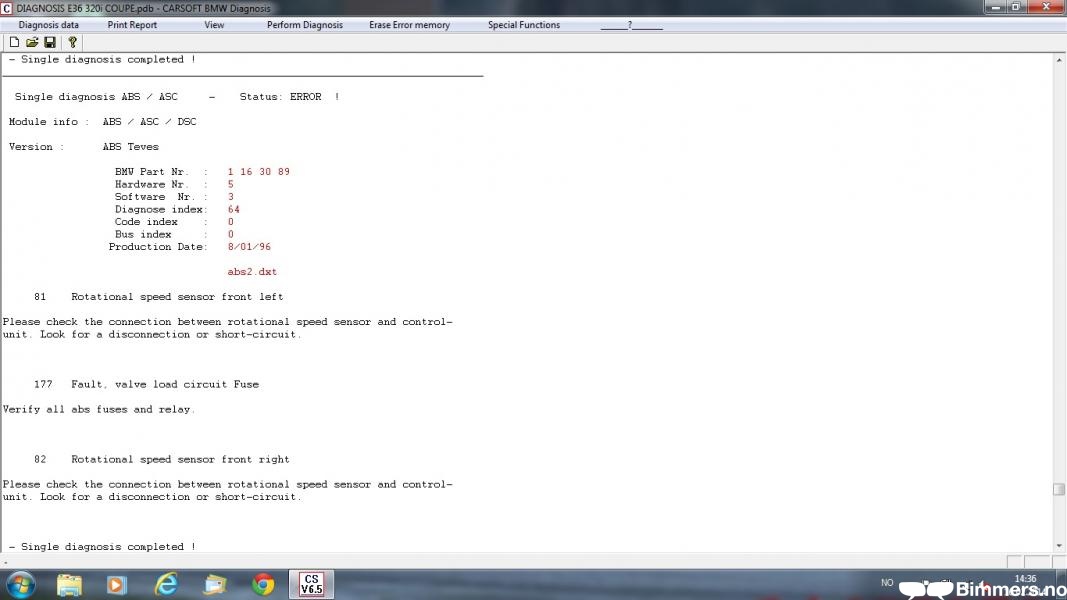1067x600 pixels.
Task: Click 'Single diagnosis ABS / ASC' heading text
Action: (x=96, y=97)
